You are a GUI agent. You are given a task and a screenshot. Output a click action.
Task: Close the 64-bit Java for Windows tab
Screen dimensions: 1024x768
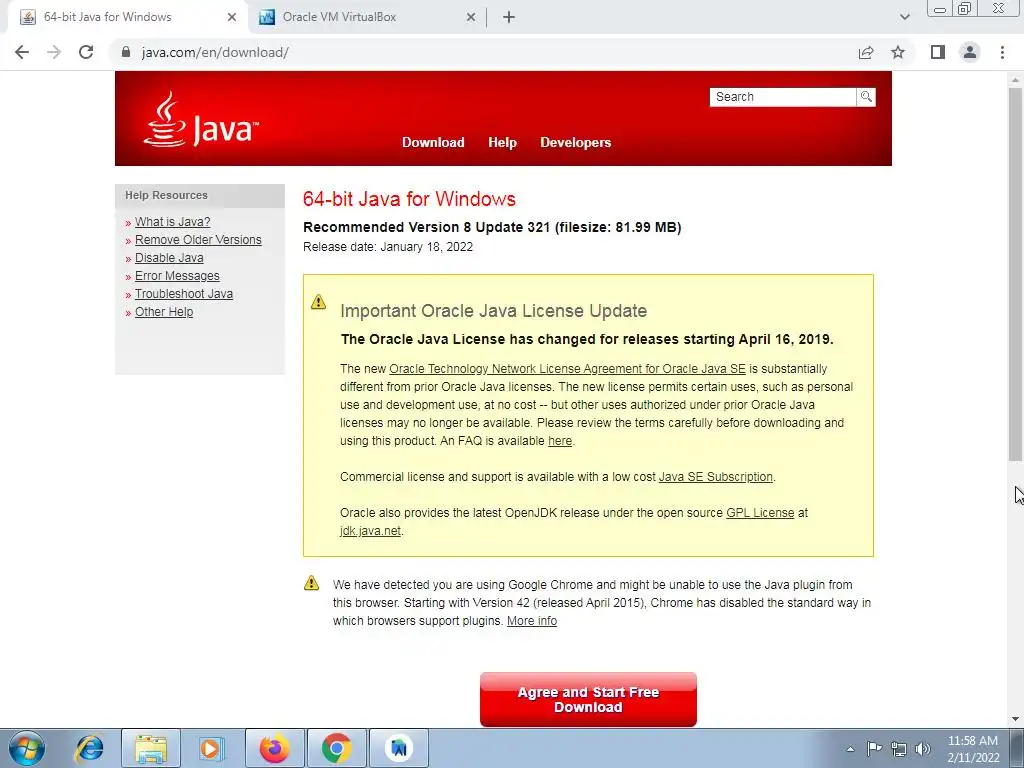pyautogui.click(x=232, y=18)
